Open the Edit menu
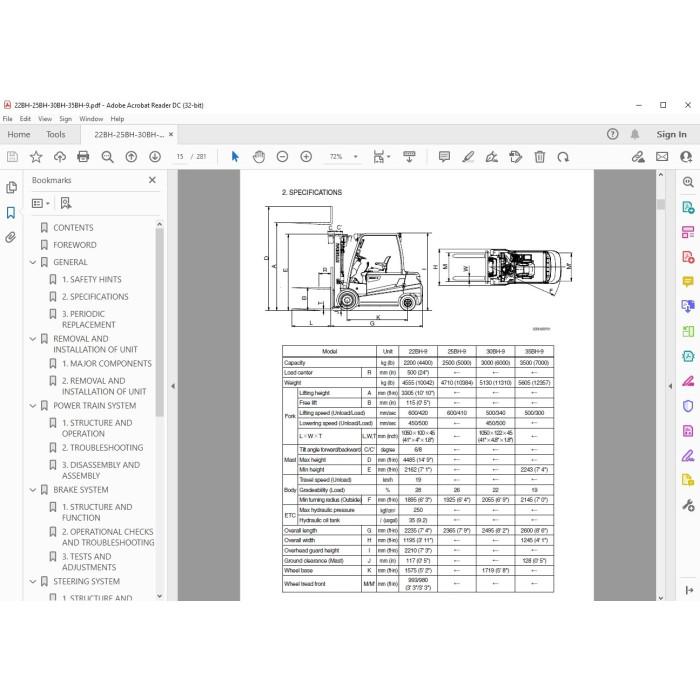700x700 pixels. [25, 119]
